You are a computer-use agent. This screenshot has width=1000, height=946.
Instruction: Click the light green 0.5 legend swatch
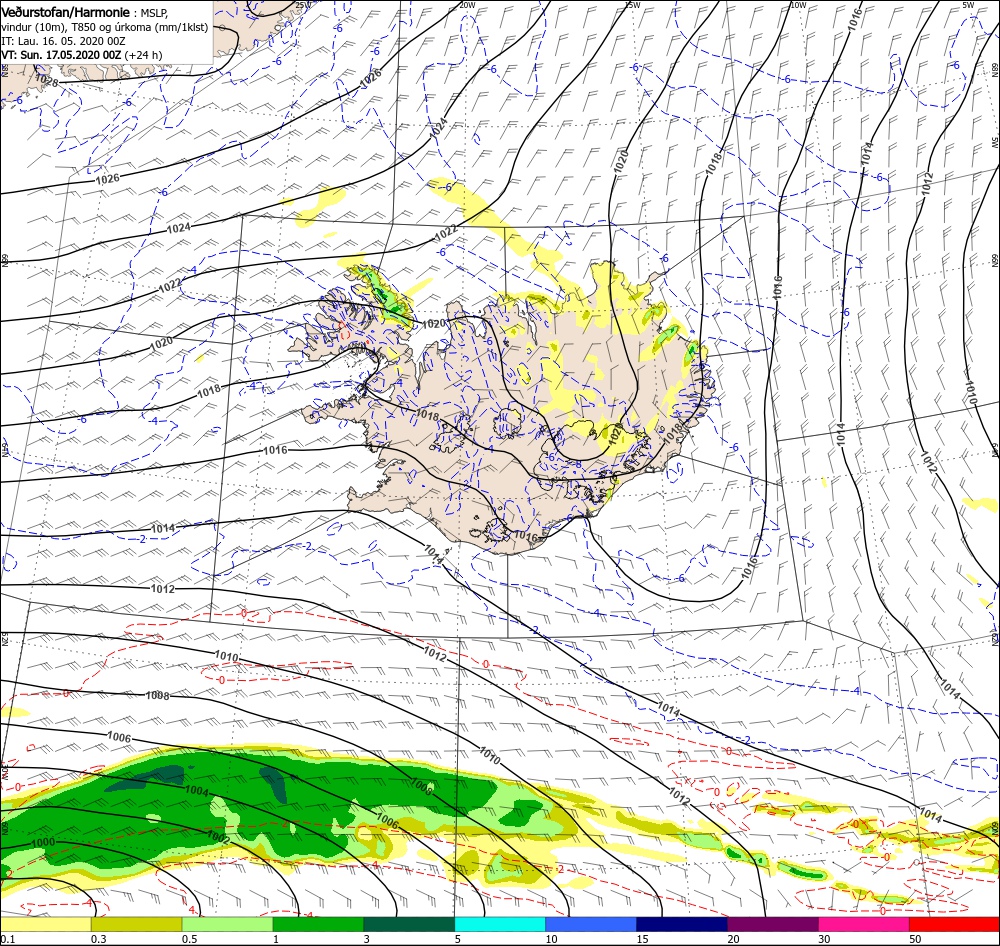pyautogui.click(x=227, y=924)
